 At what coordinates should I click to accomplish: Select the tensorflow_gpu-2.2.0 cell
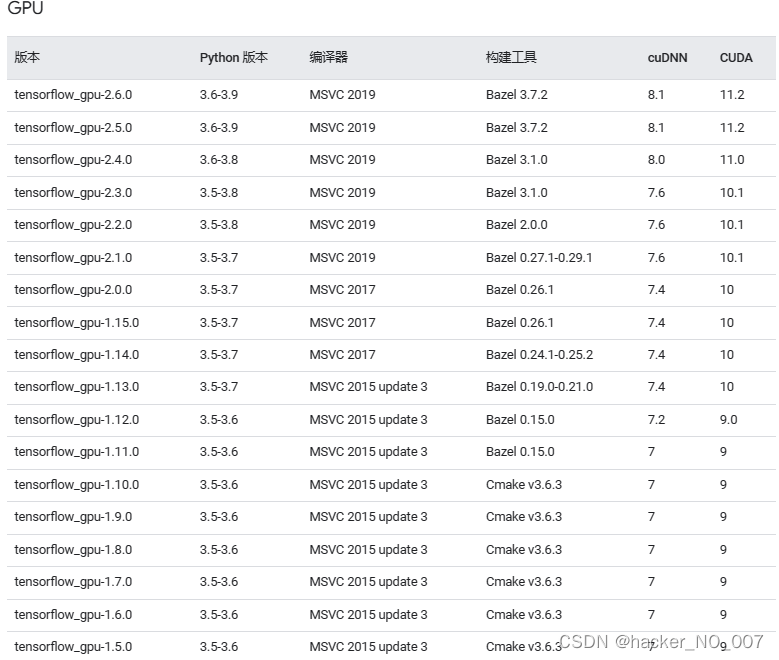(x=73, y=225)
